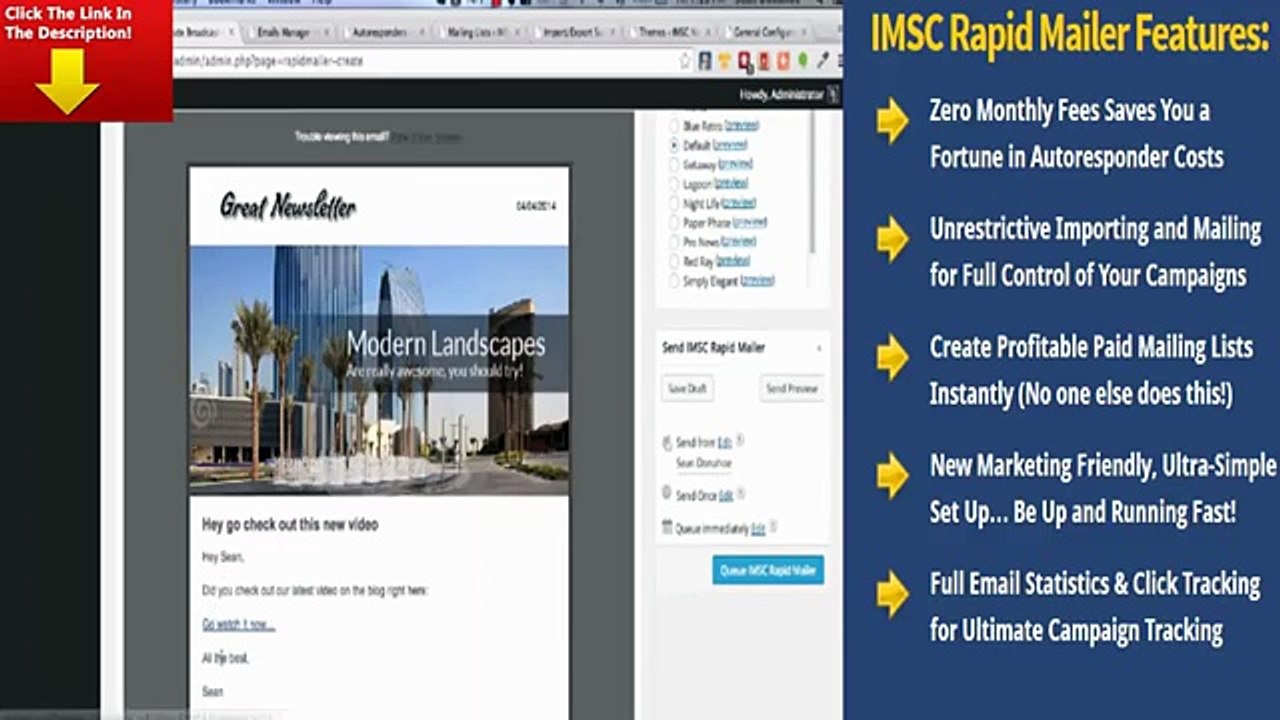Edit the Queue immediately setting

pos(758,528)
